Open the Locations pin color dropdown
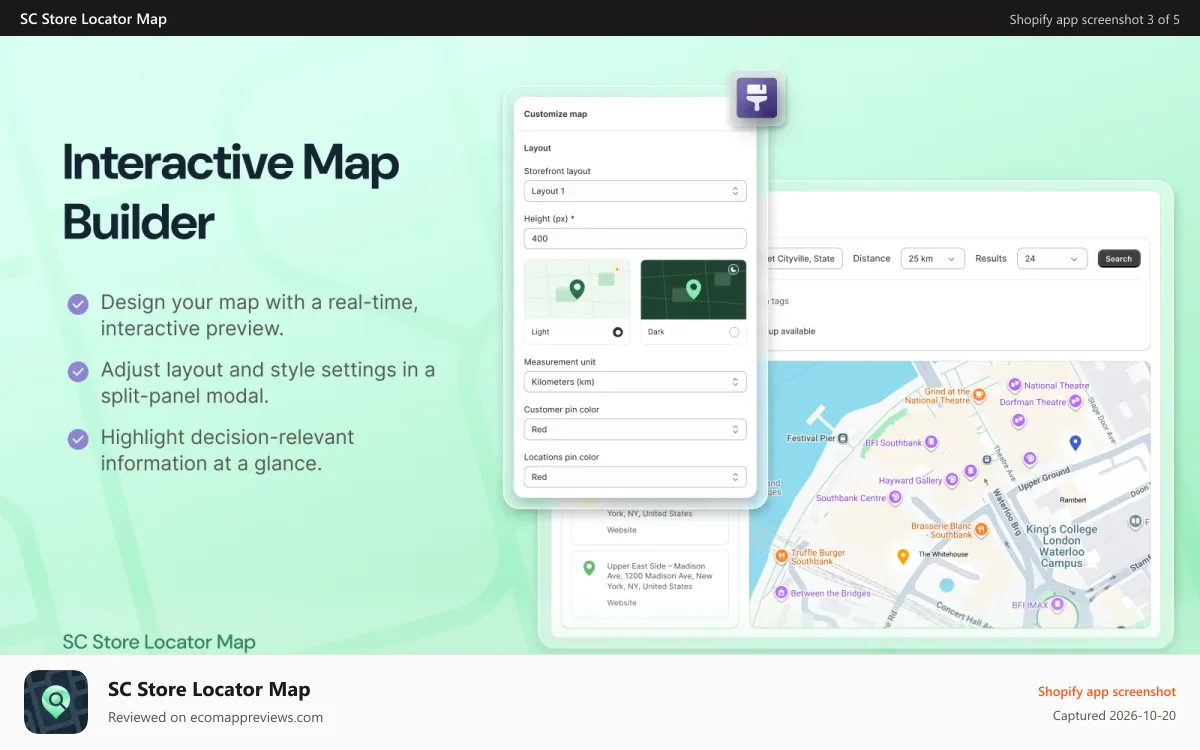Image resolution: width=1200 pixels, height=750 pixels. (x=635, y=477)
